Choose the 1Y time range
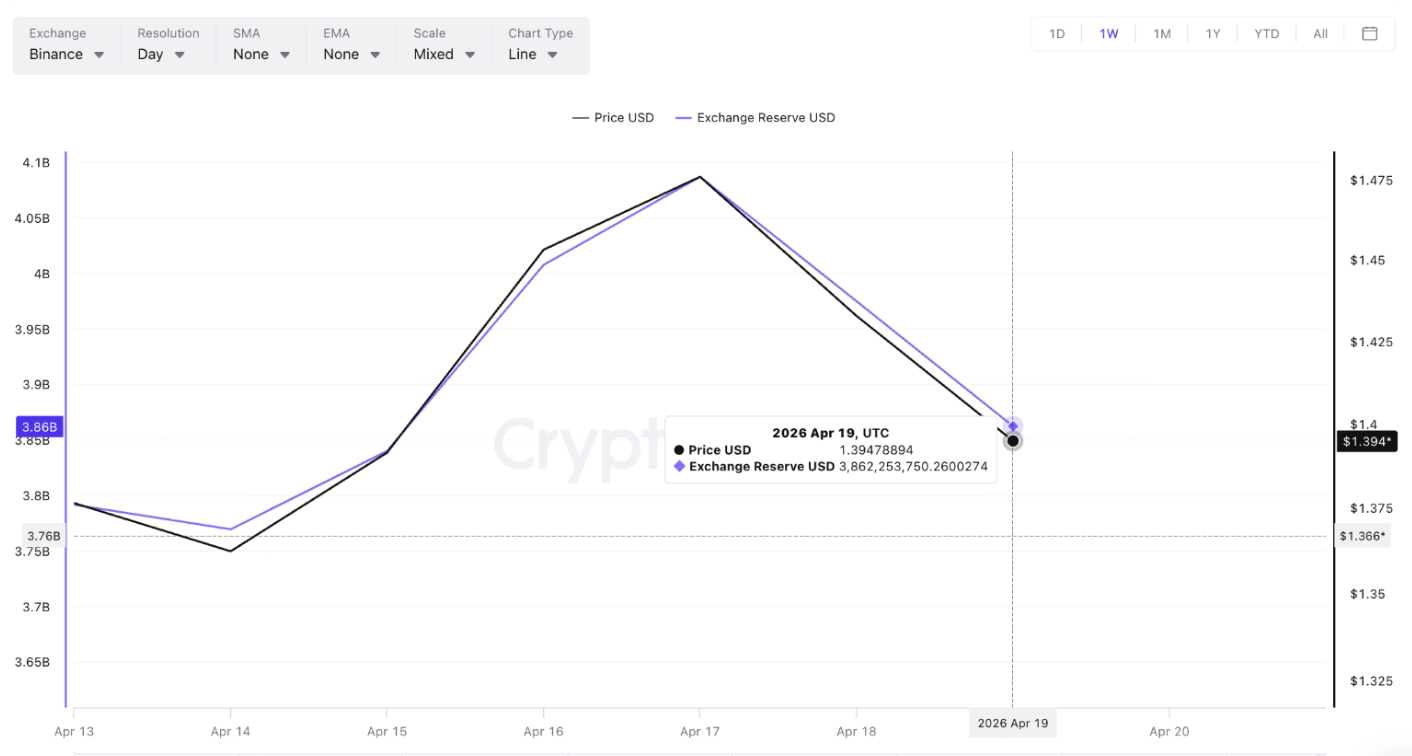This screenshot has width=1412, height=756. (1213, 34)
